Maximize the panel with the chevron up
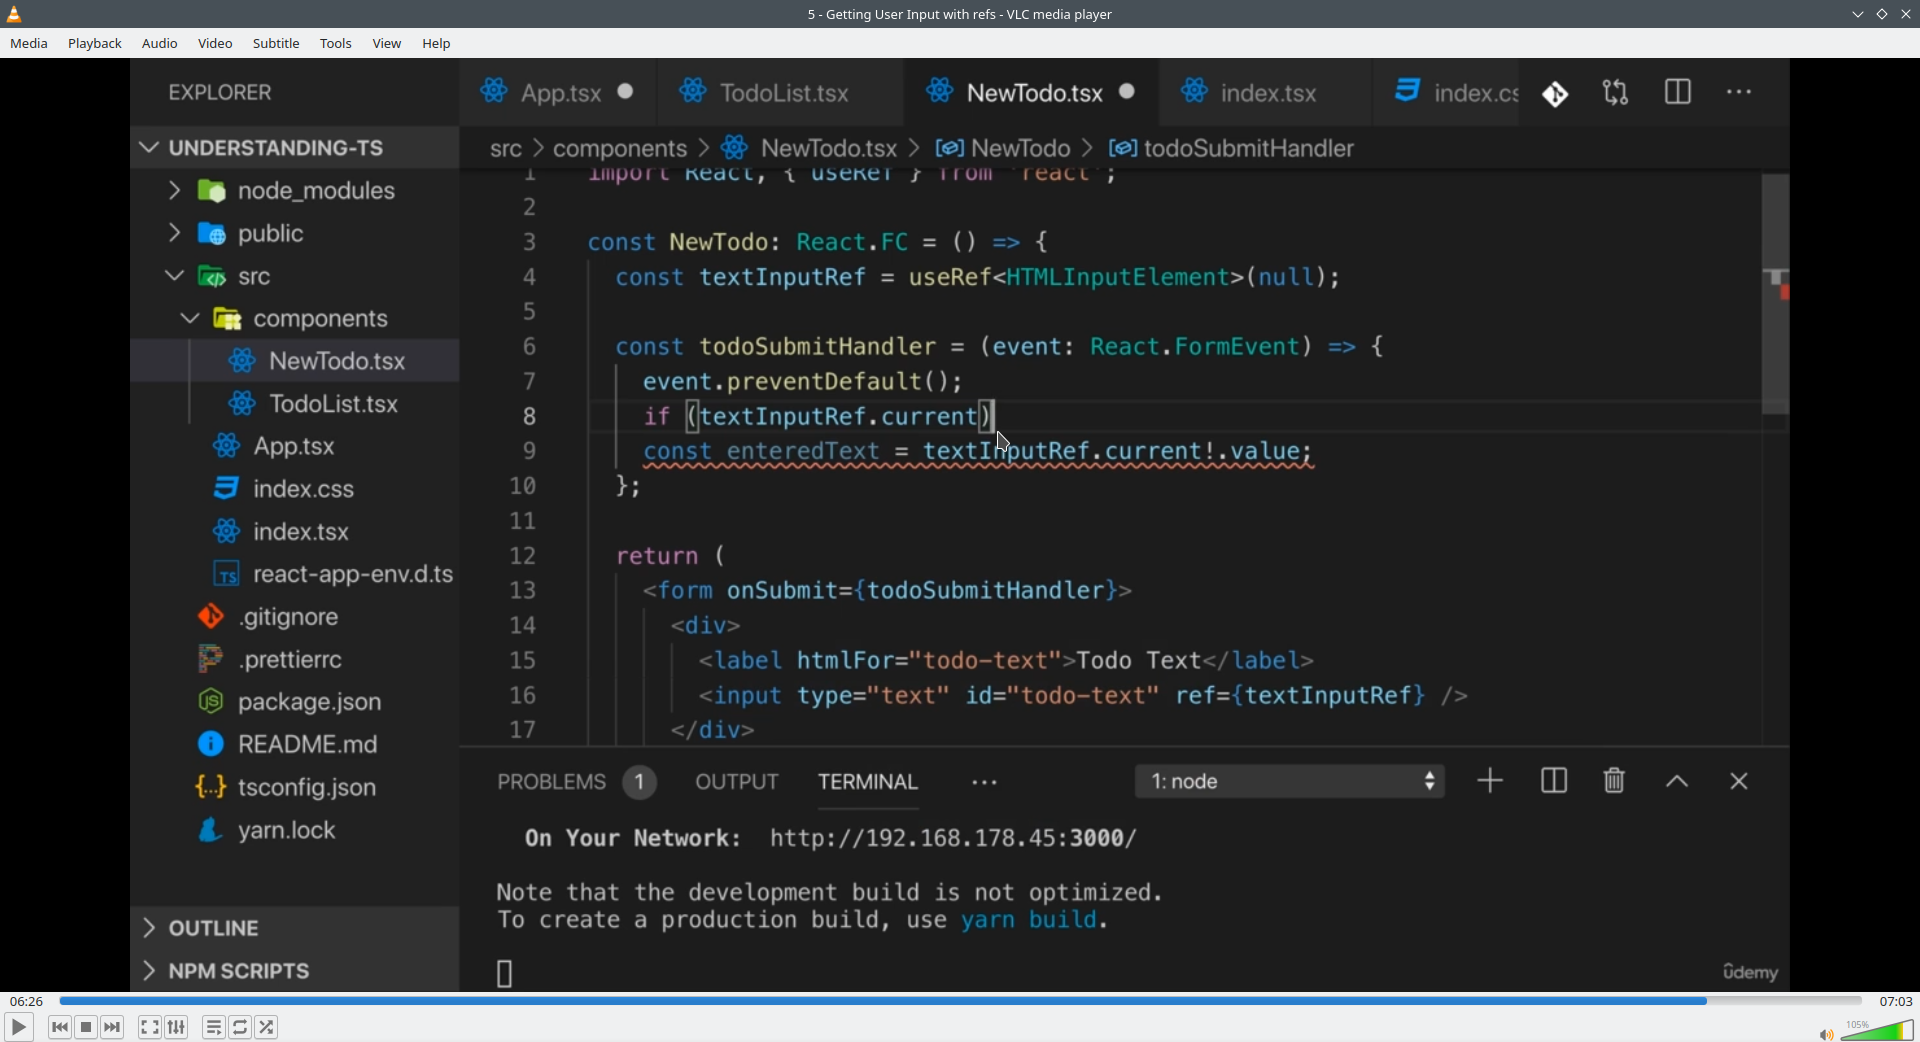Image resolution: width=1920 pixels, height=1042 pixels. [1678, 782]
